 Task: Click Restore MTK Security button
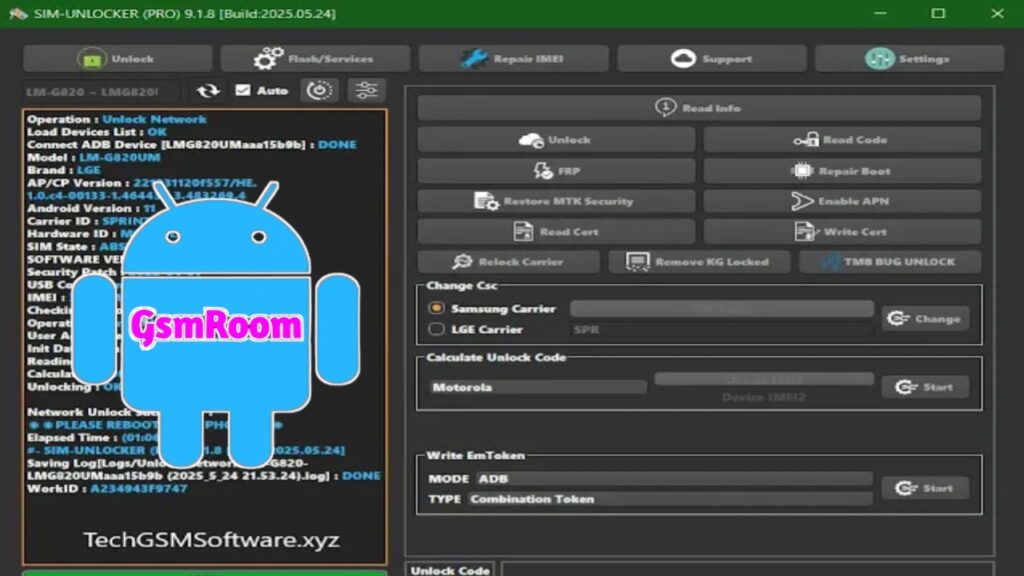(556, 201)
